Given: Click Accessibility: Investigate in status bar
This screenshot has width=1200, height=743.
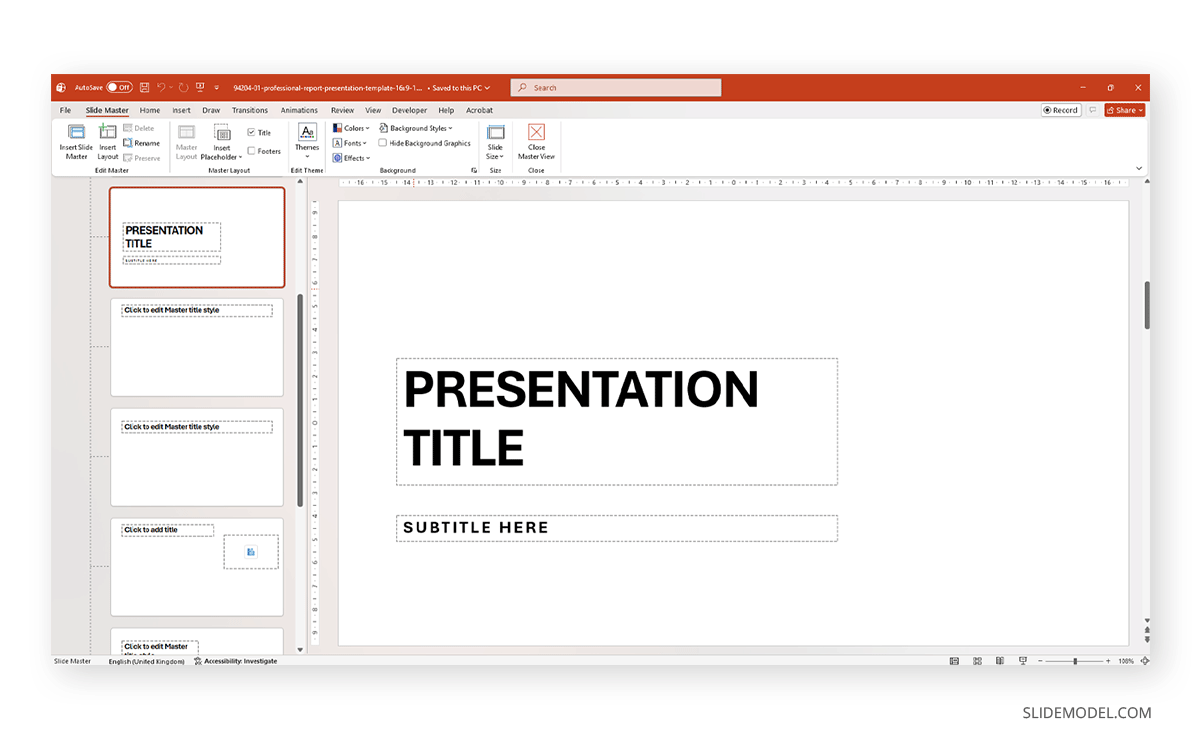Looking at the screenshot, I should (x=236, y=661).
